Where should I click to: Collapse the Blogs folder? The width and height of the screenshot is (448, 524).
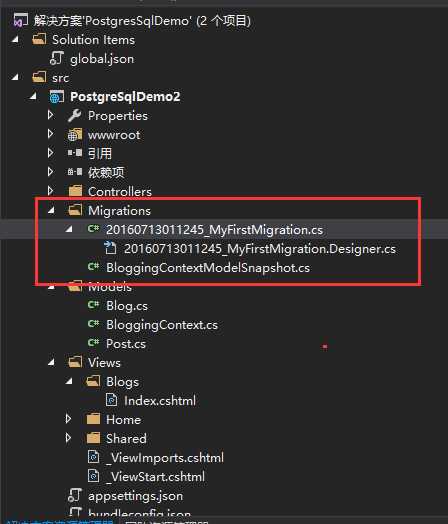tap(69, 381)
